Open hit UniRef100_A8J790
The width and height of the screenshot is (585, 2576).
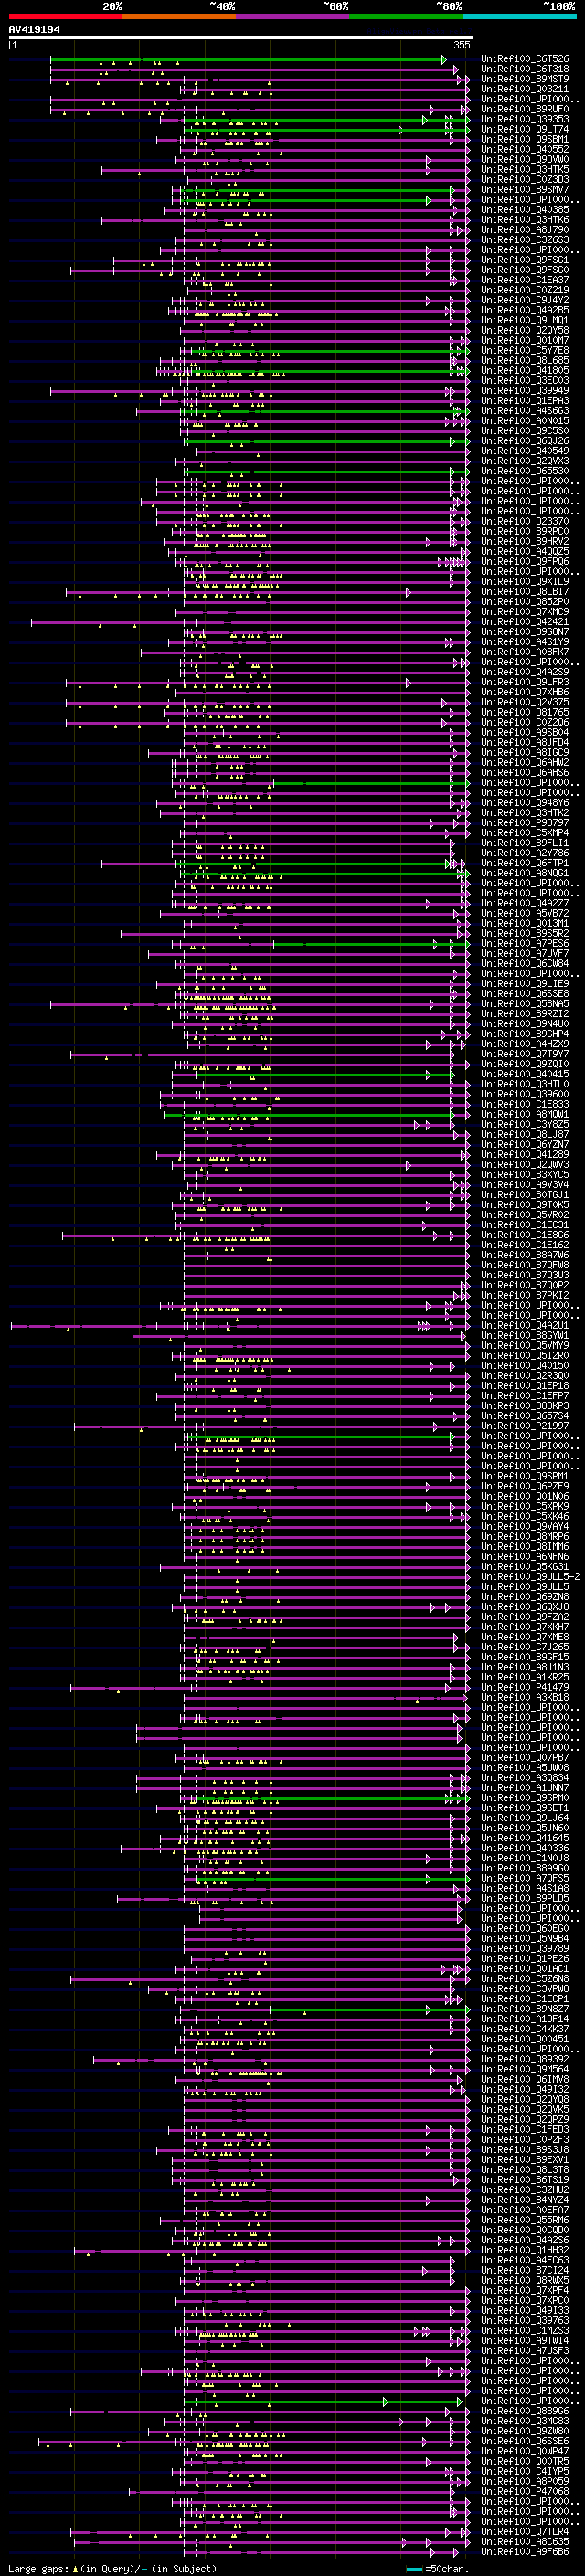click(x=525, y=230)
